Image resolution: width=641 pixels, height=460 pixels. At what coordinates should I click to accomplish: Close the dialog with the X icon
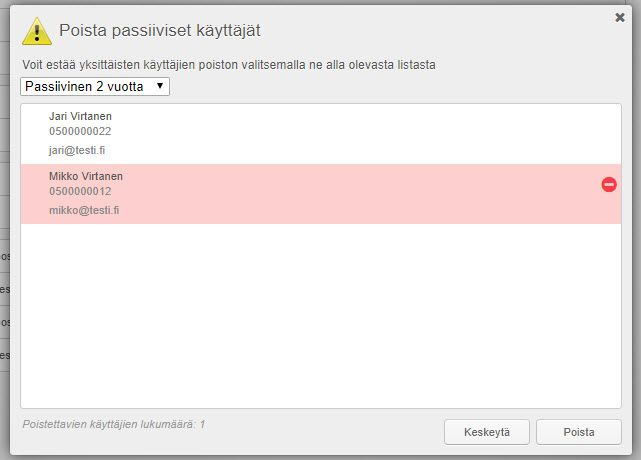[620, 17]
